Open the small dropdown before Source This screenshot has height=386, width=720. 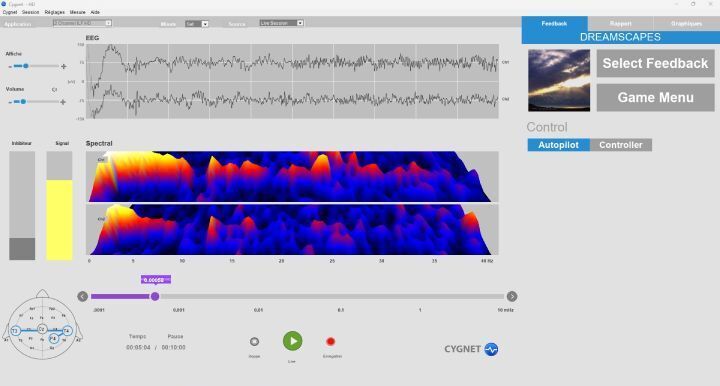coord(197,24)
